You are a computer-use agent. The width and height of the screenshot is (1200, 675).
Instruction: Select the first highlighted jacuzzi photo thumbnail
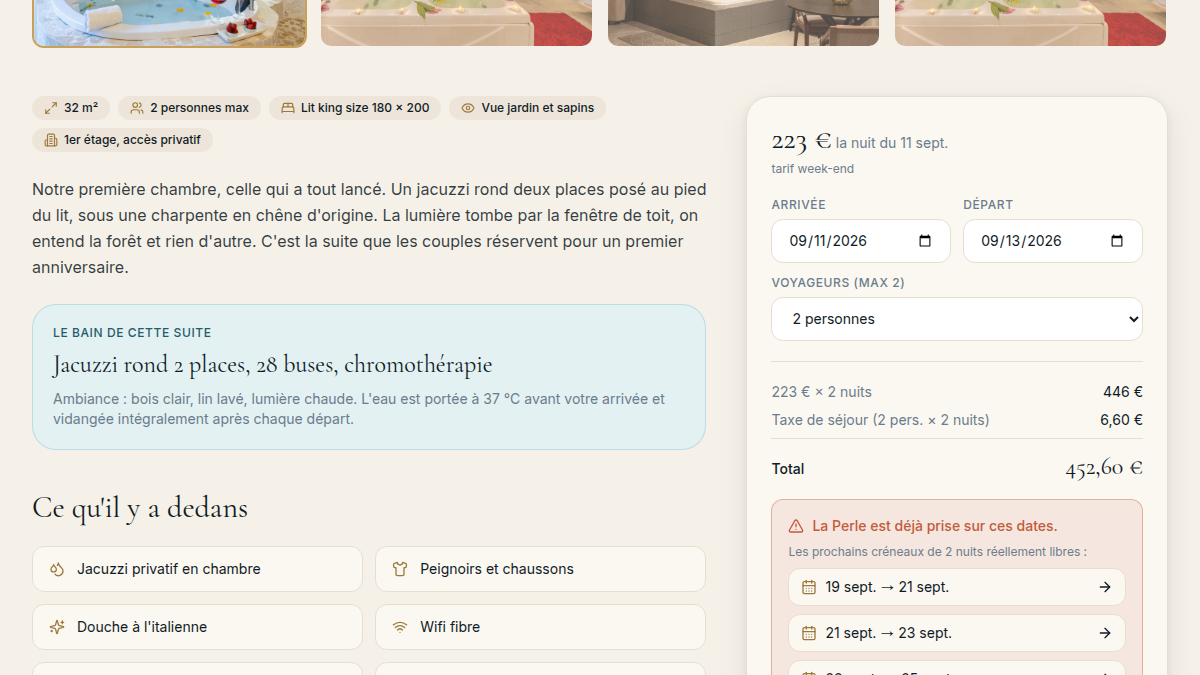[x=170, y=23]
